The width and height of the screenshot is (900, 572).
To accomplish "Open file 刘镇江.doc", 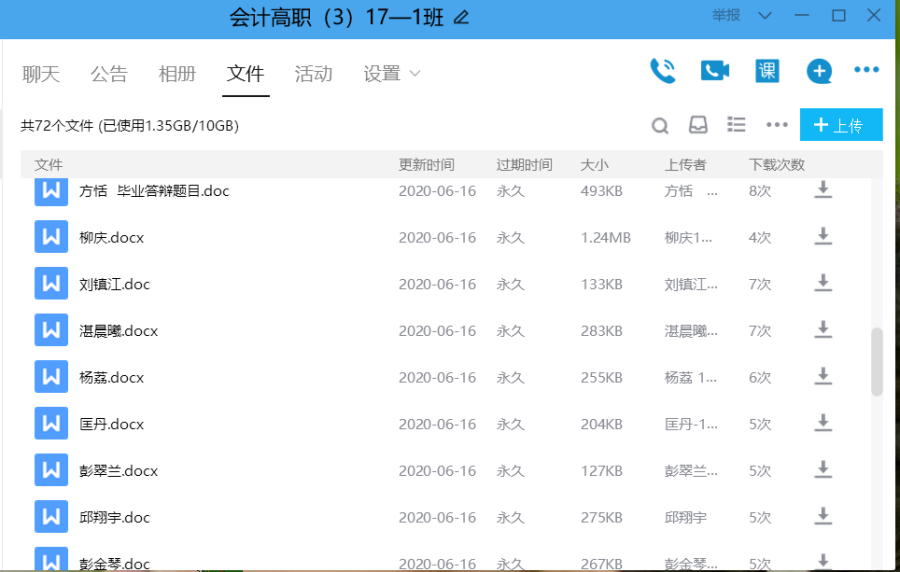I will (114, 284).
